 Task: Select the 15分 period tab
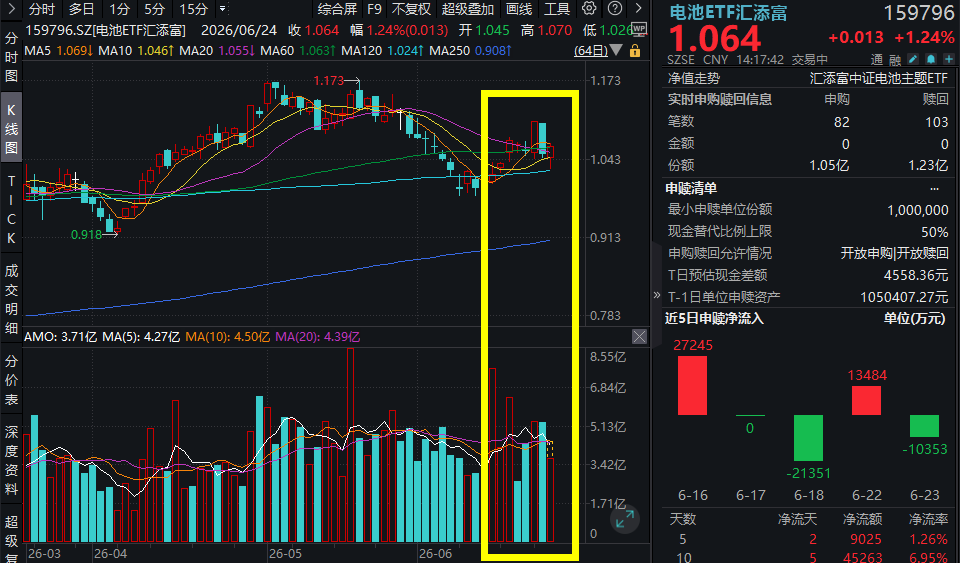point(193,9)
